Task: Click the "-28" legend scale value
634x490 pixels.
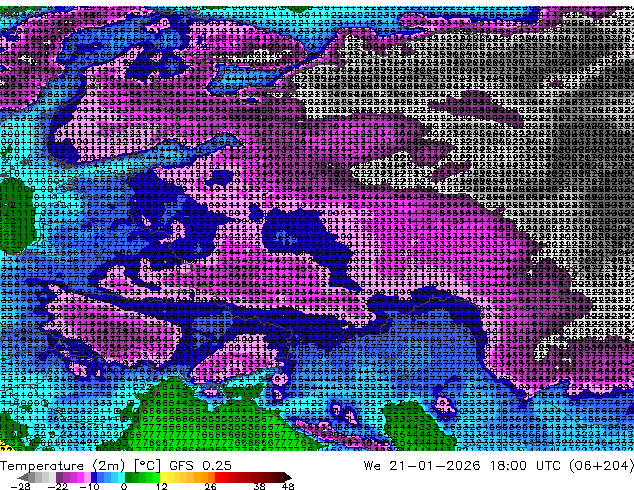Action: coord(20,486)
